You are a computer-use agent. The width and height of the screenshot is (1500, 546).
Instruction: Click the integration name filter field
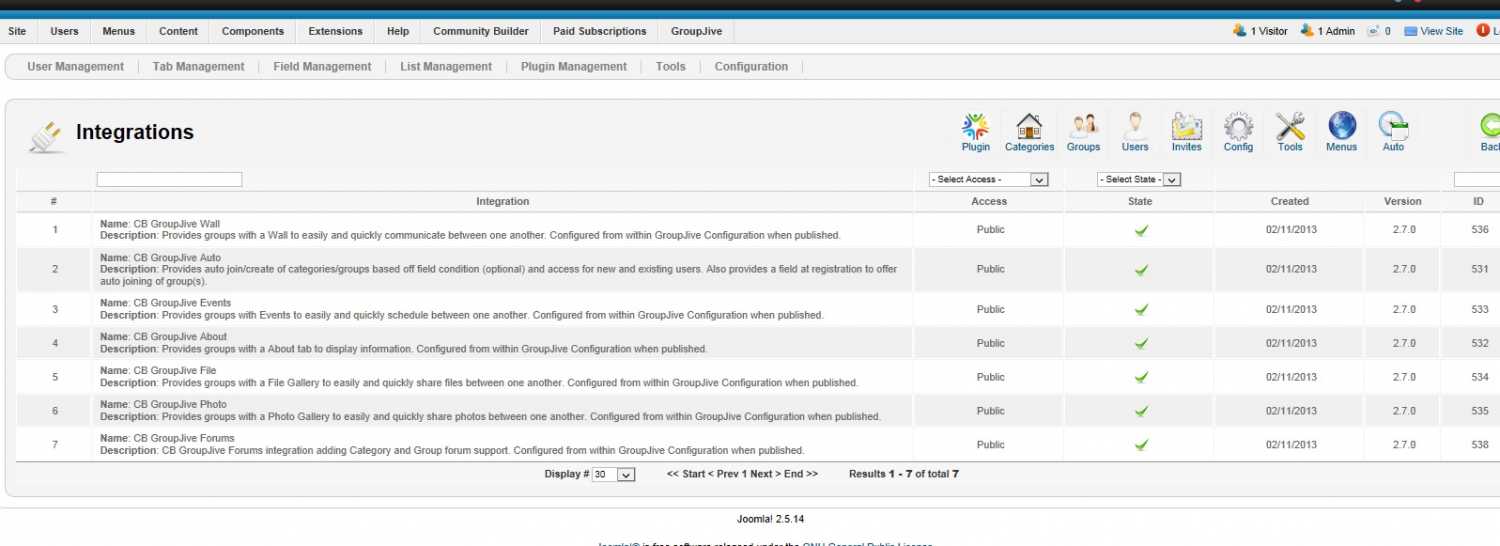[x=169, y=180]
